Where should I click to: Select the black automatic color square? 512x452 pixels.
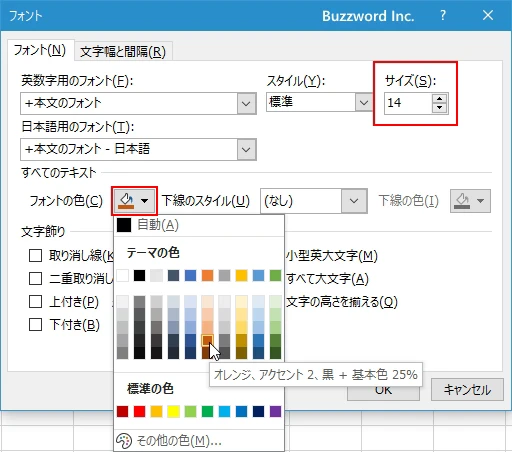pos(124,225)
